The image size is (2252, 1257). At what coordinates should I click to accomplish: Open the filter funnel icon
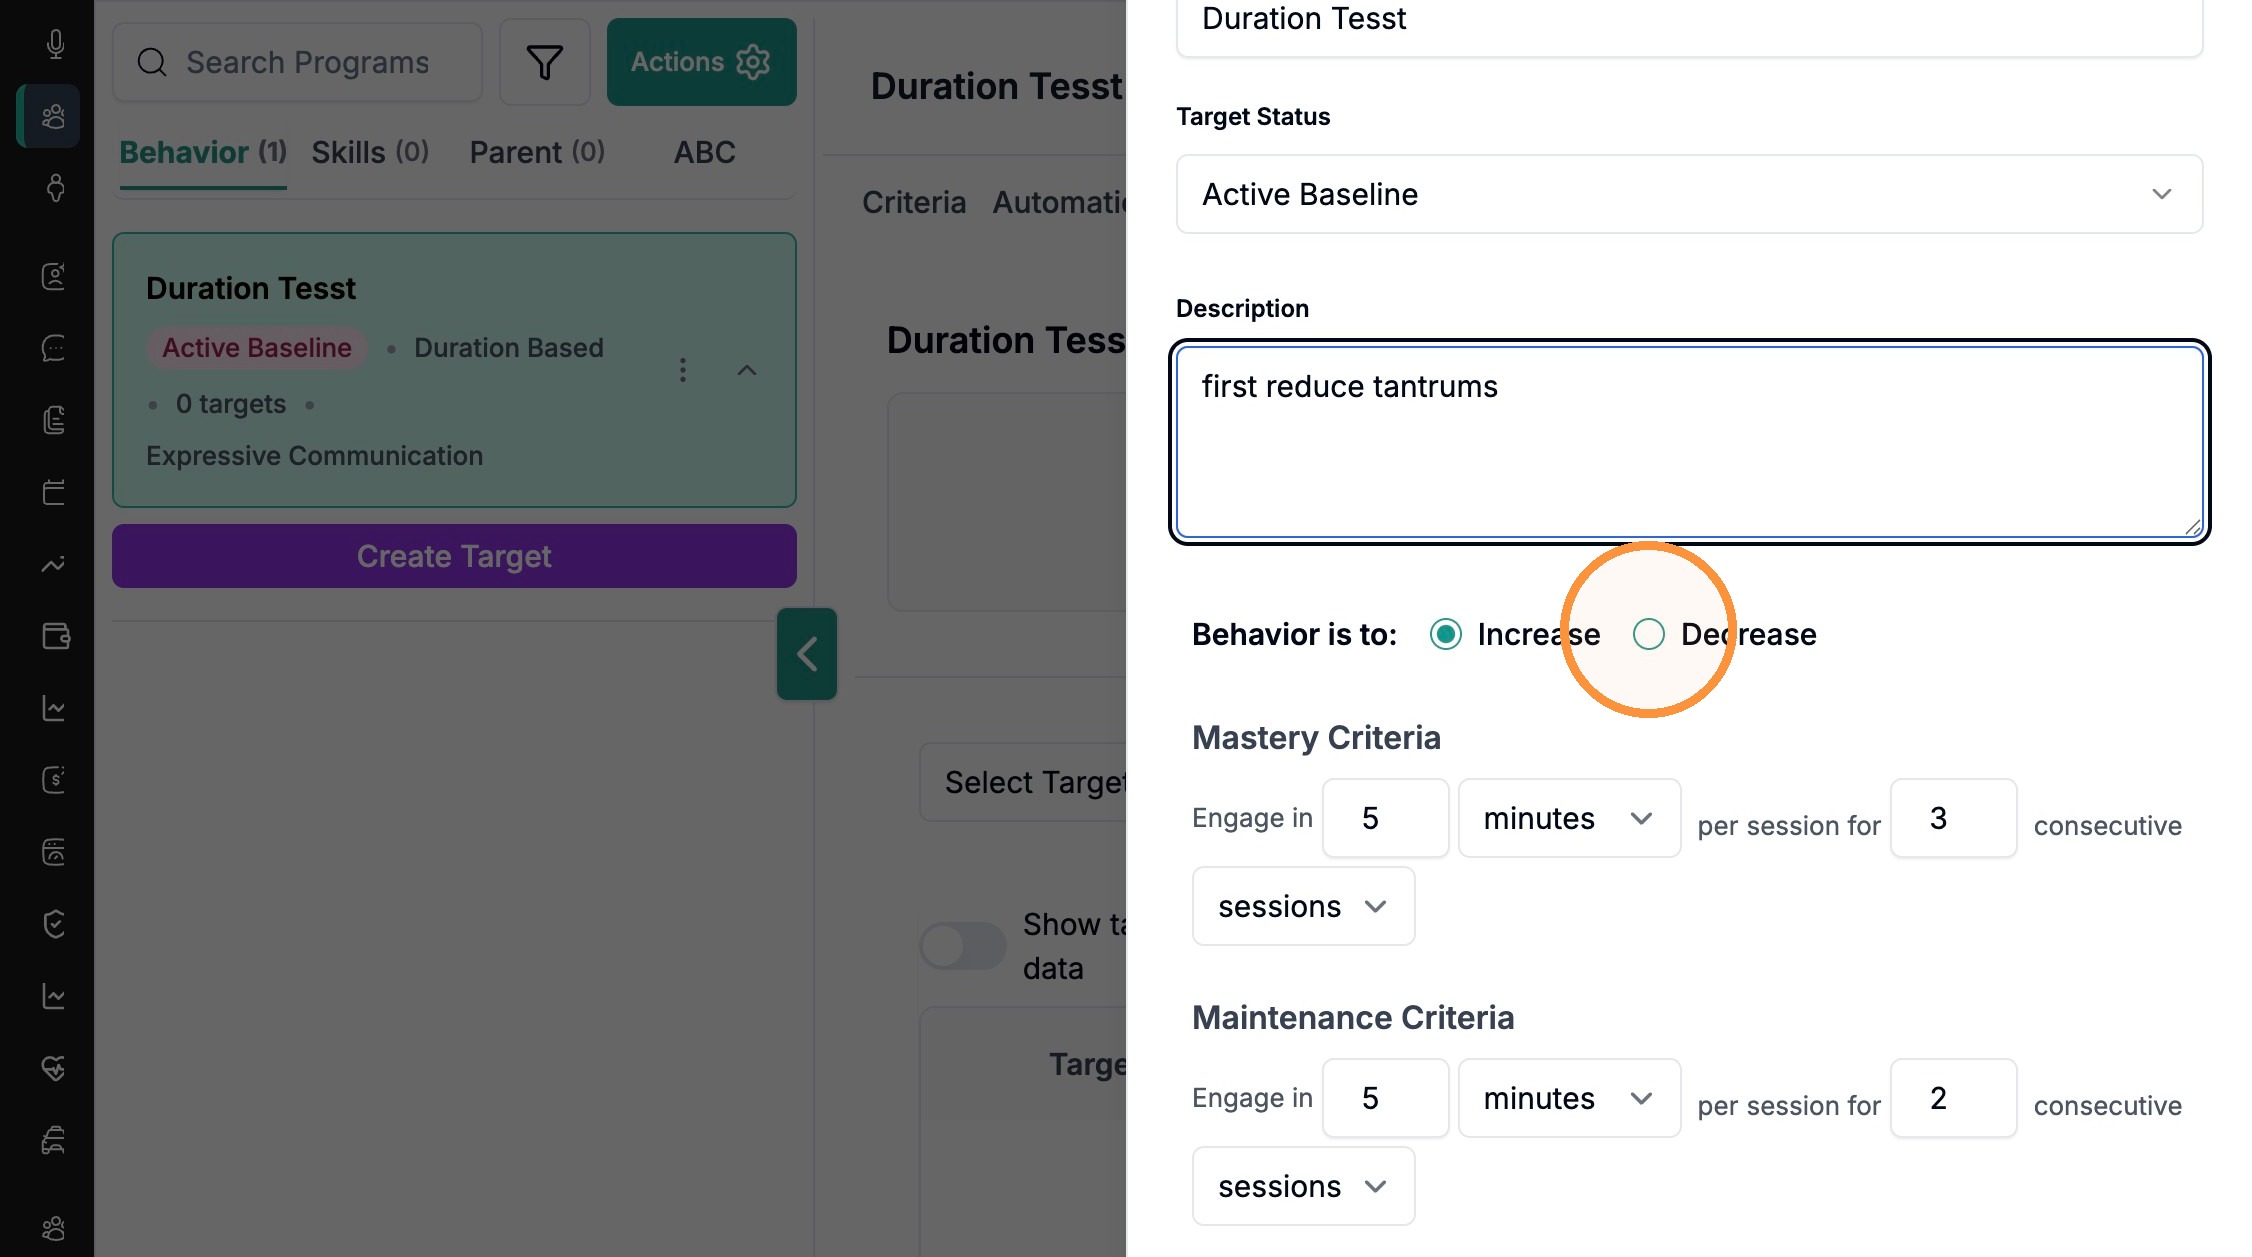point(545,62)
